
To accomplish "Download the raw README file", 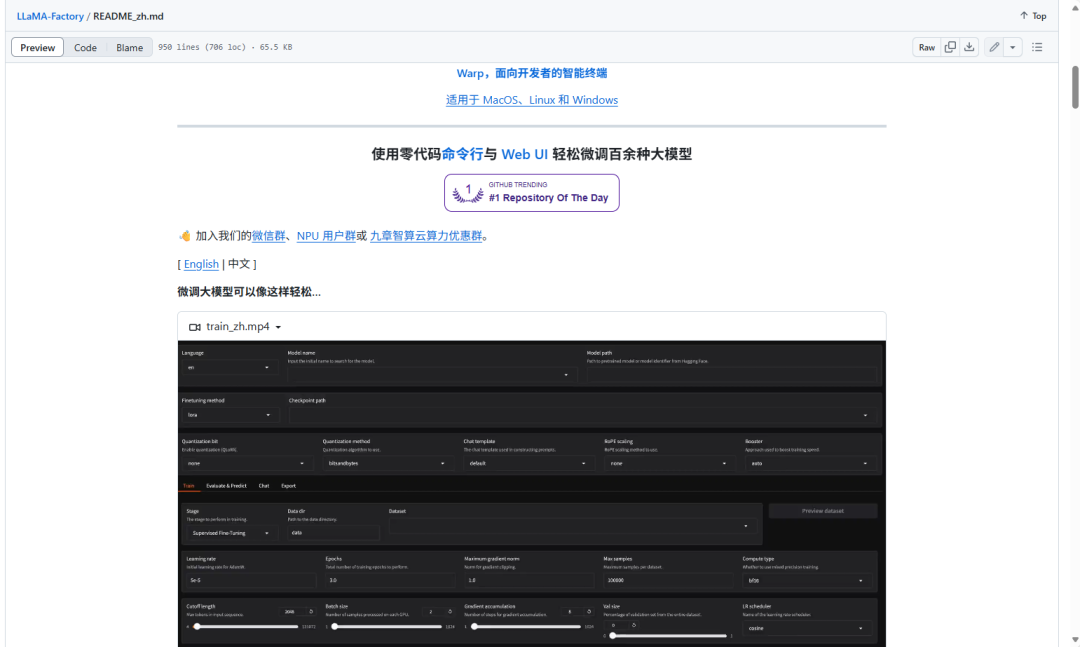I will point(969,47).
